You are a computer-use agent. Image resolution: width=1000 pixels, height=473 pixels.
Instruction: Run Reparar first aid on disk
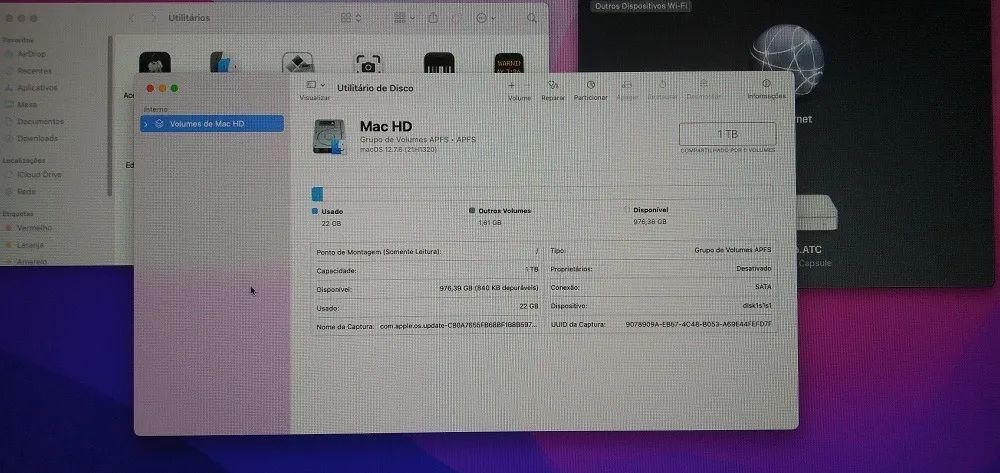(553, 85)
